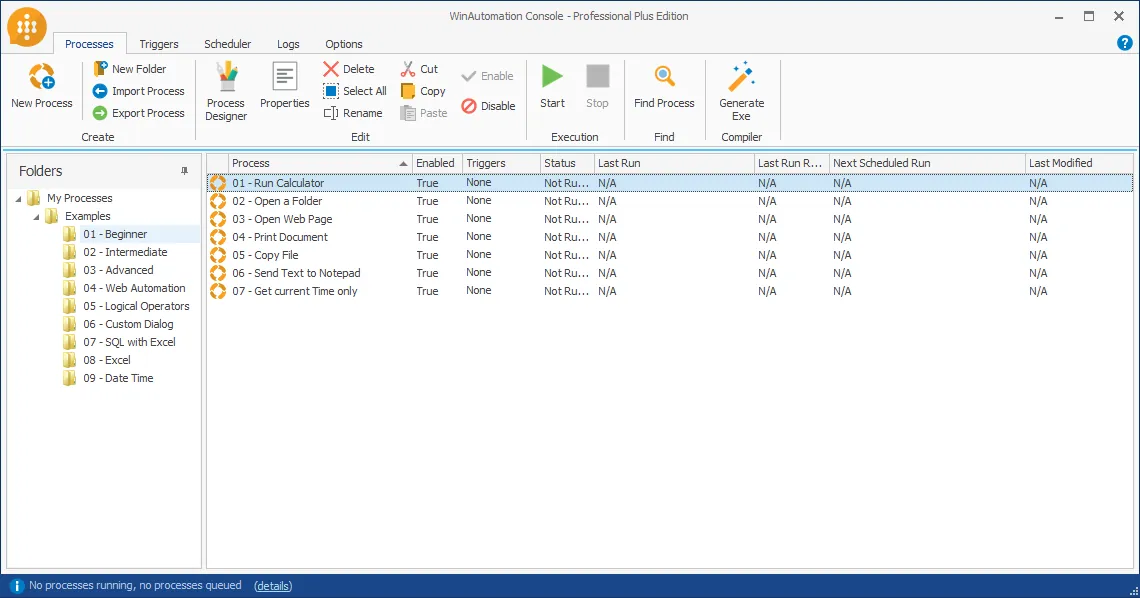Click Export Process button
This screenshot has width=1140, height=598.
point(139,113)
